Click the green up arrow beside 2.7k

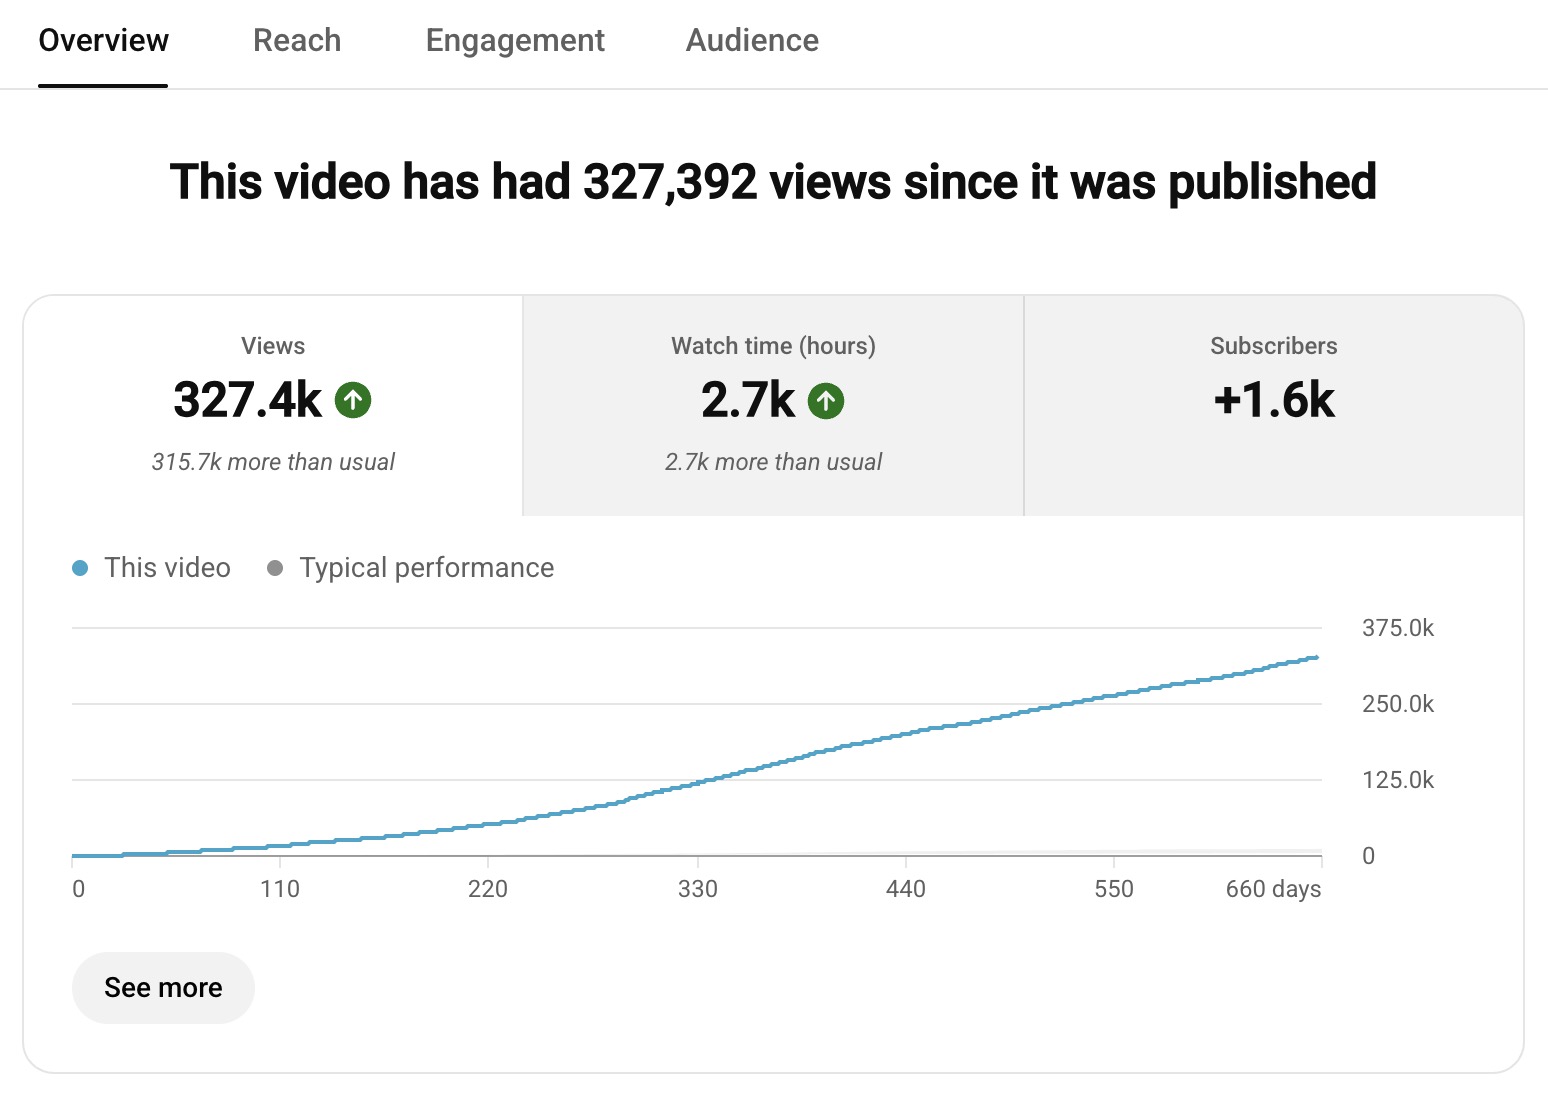click(826, 401)
